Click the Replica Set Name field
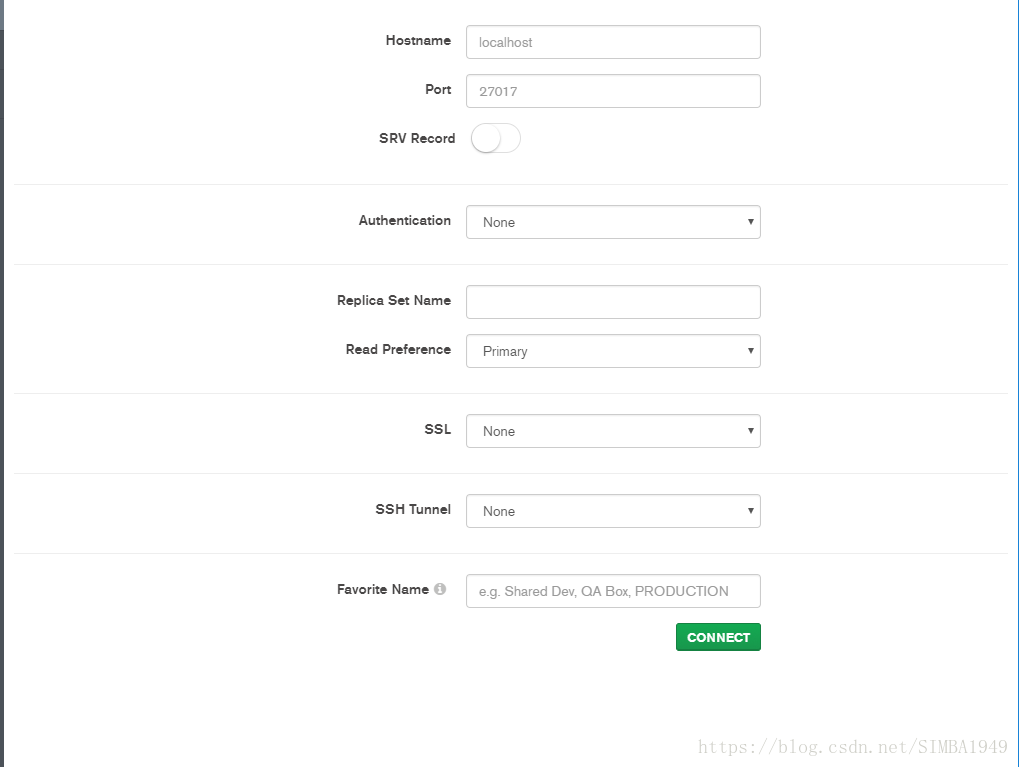The image size is (1019, 767). point(613,302)
